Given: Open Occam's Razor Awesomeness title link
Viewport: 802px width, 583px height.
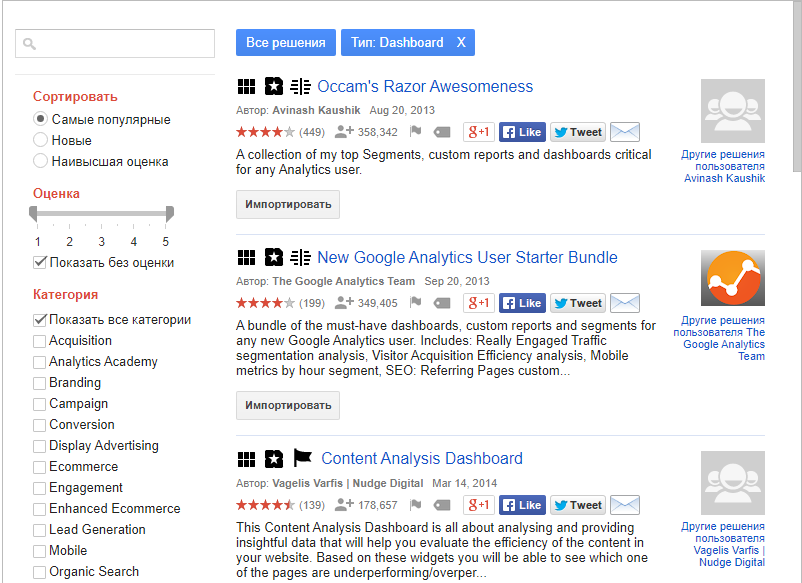Looking at the screenshot, I should [x=425, y=86].
